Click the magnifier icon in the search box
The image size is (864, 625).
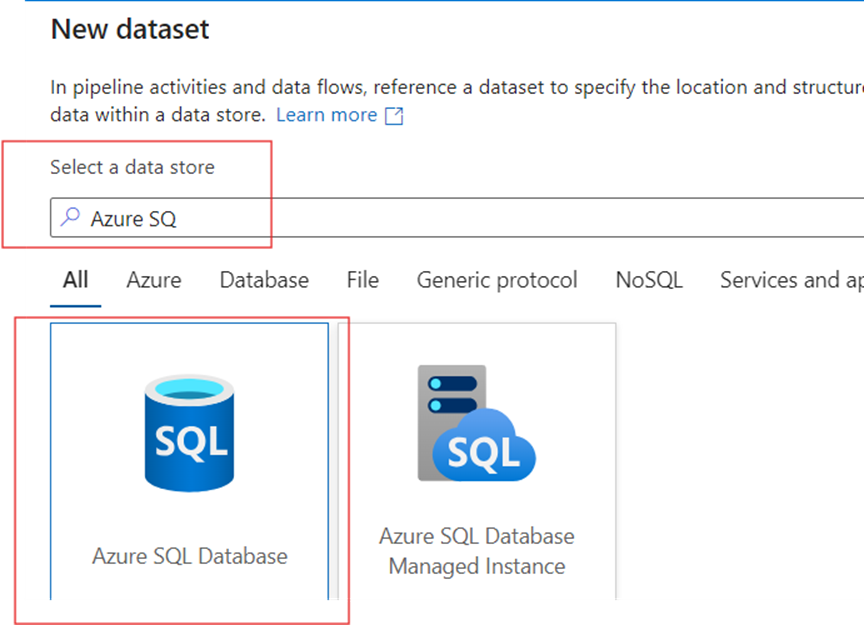click(70, 217)
